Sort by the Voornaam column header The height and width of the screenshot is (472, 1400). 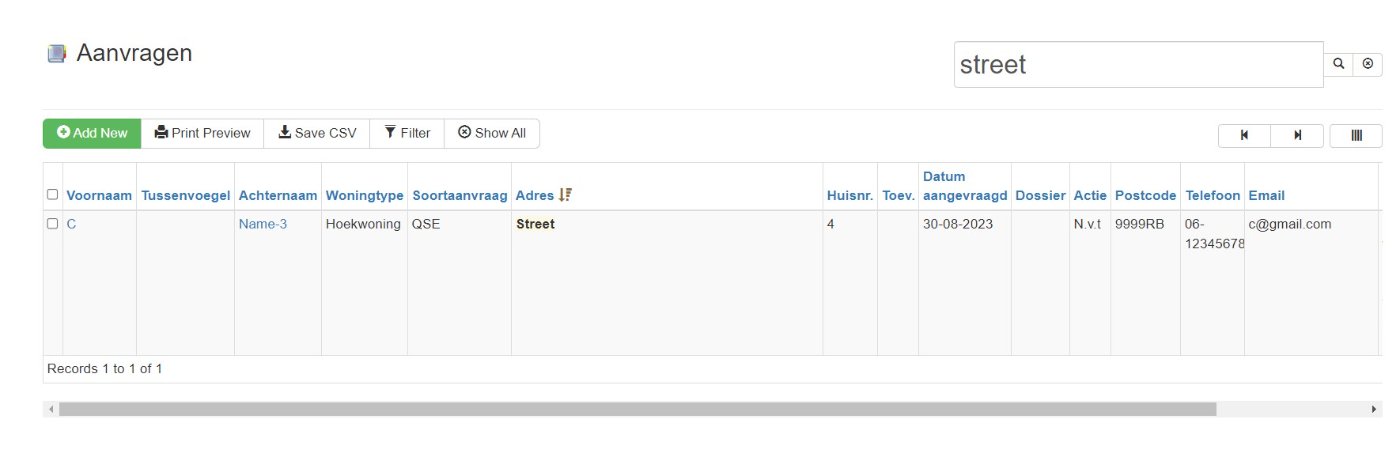click(99, 195)
